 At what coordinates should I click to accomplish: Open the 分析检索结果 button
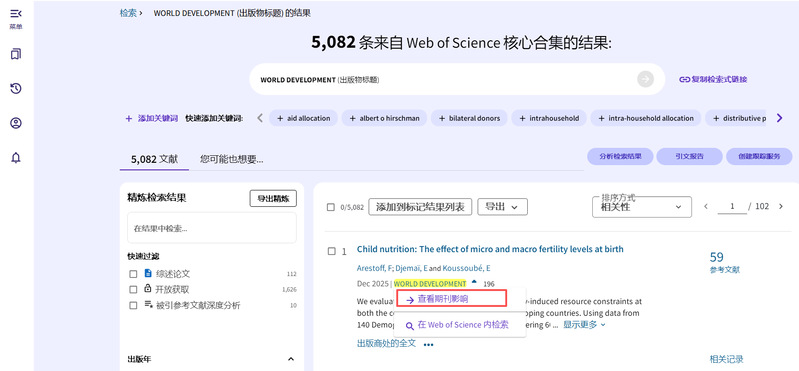(620, 156)
